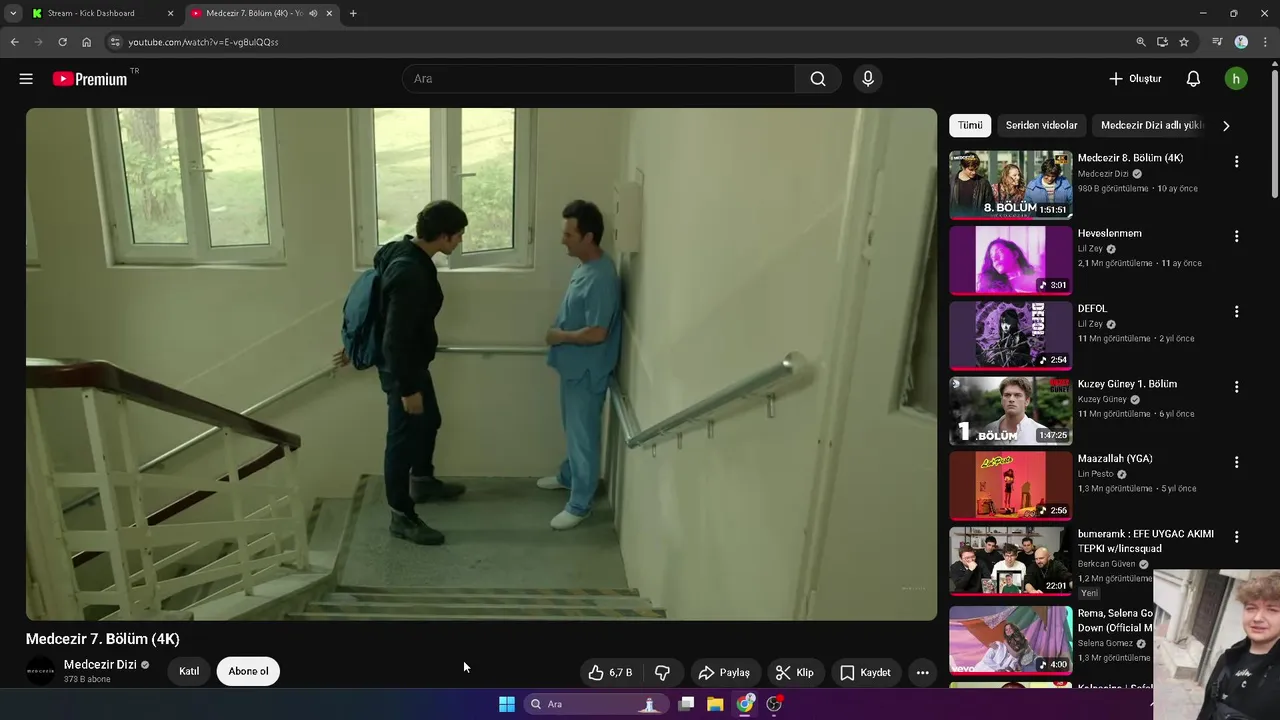The width and height of the screenshot is (1280, 720).
Task: Open the media controls icon in toolbar
Action: tap(1217, 42)
